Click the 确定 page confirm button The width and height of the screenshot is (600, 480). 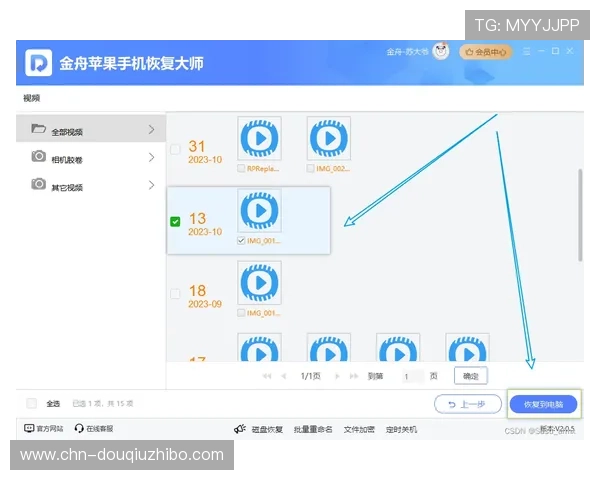(471, 376)
